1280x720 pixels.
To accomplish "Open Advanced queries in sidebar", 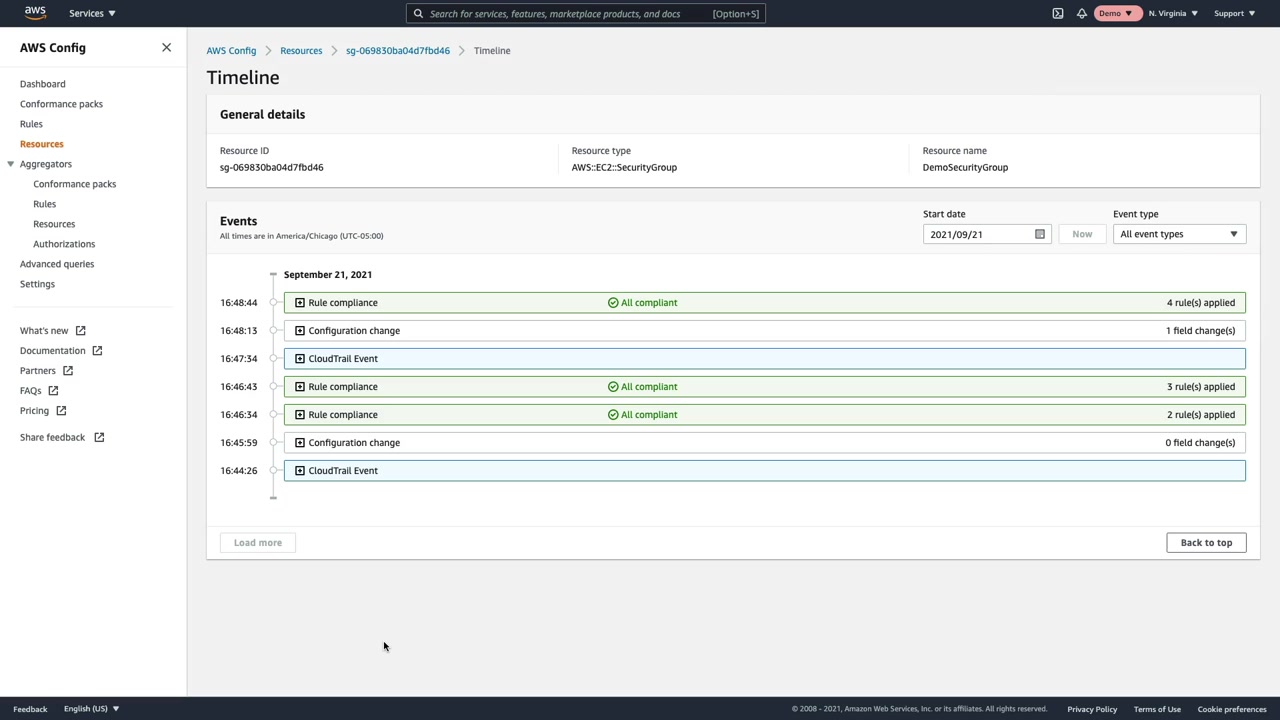I will coord(57,264).
